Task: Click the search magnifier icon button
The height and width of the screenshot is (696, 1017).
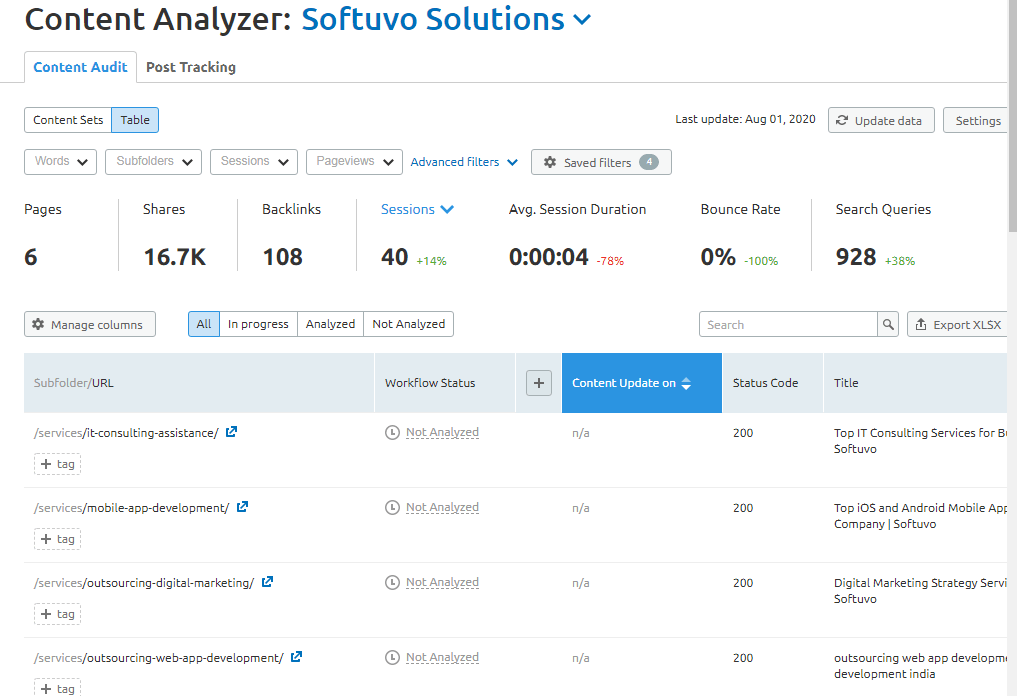Action: [x=888, y=324]
